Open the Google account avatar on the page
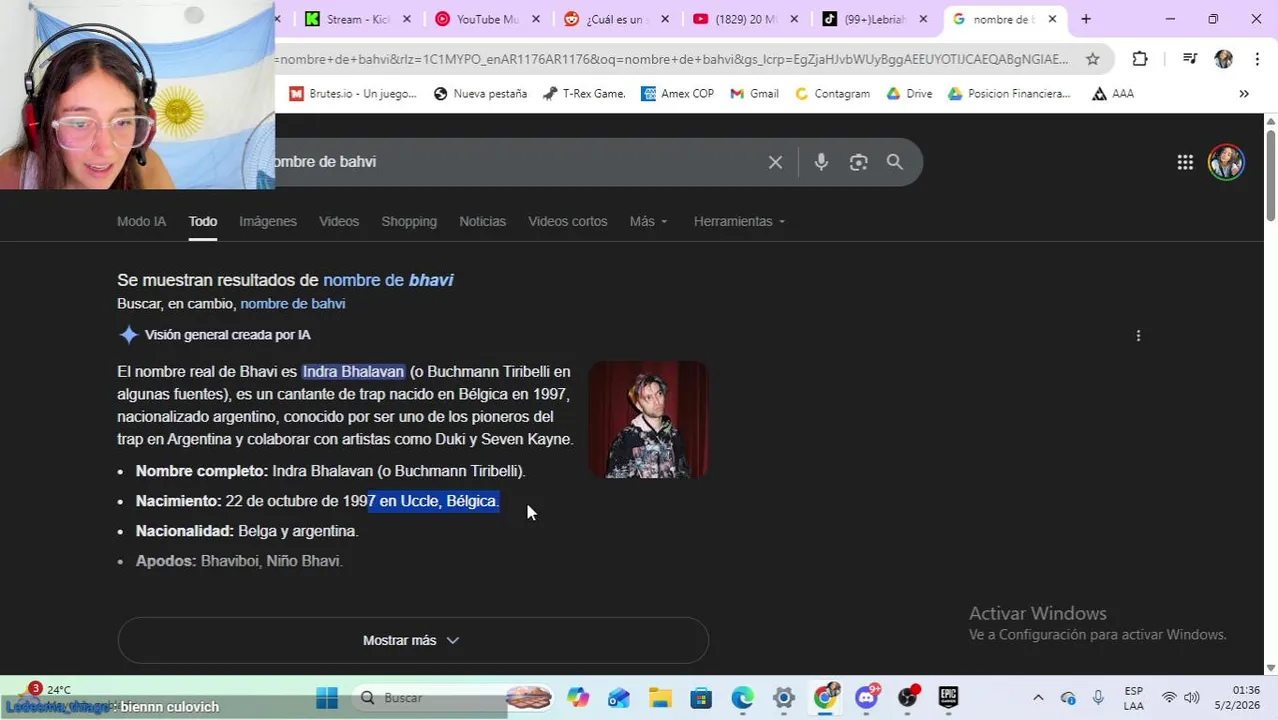The height and width of the screenshot is (720, 1278). (x=1226, y=162)
